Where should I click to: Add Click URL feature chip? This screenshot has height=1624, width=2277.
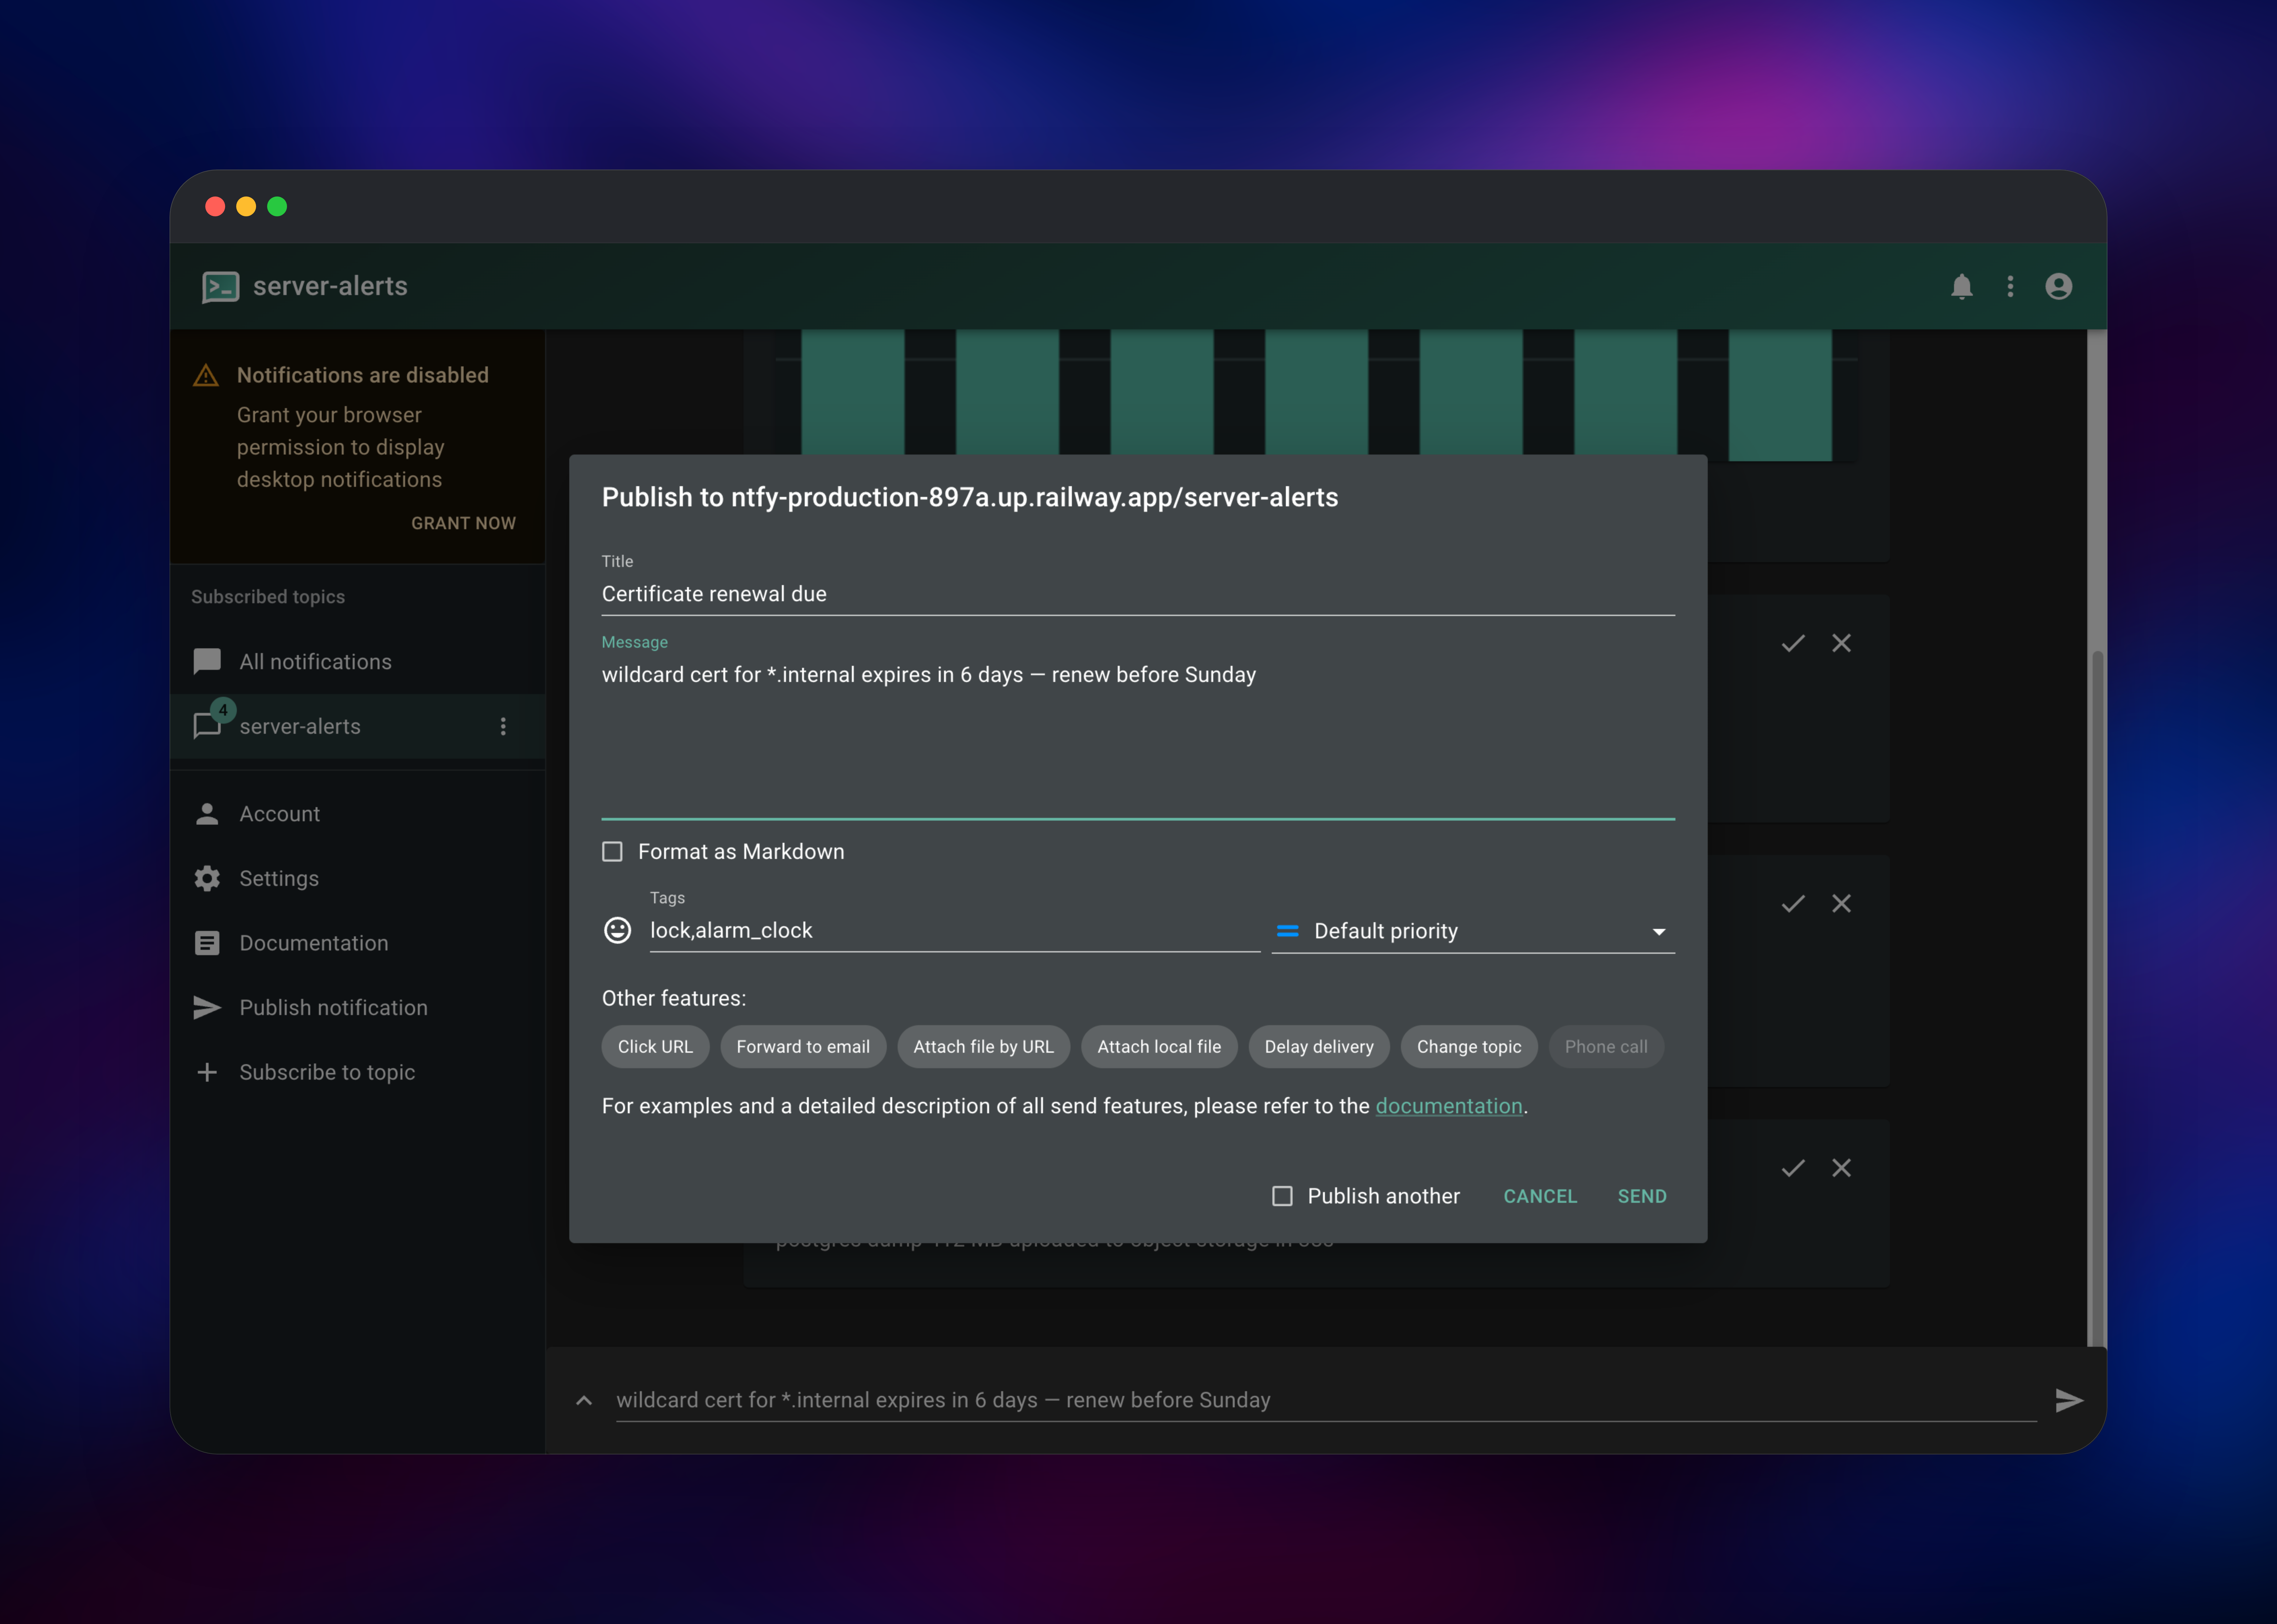click(655, 1047)
